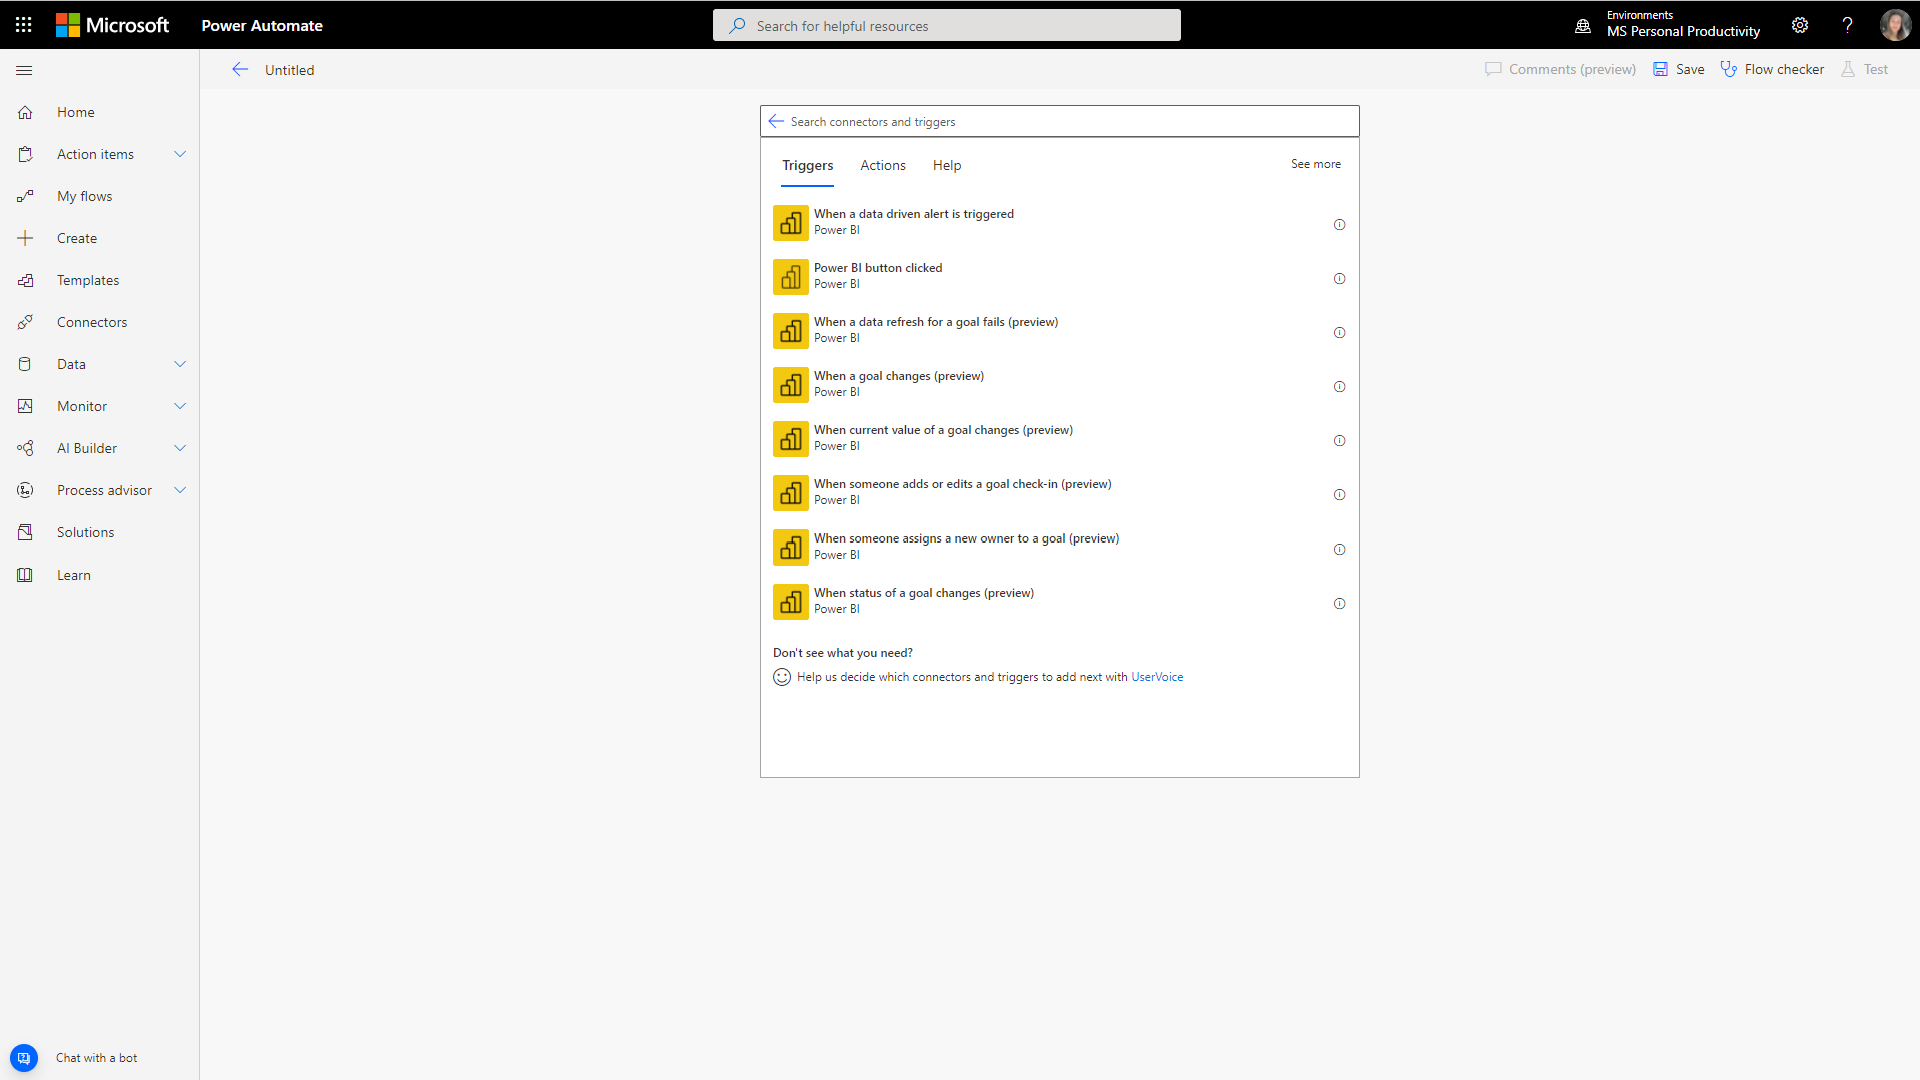The image size is (1920, 1080).
Task: Select the goal check-in trigger icon
Action: [790, 492]
